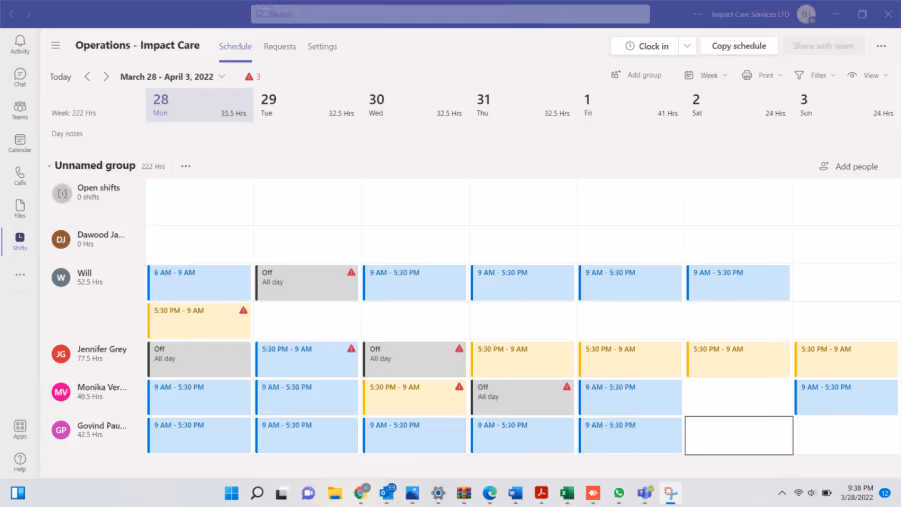Click Add people button
Viewport: 903px width, 507px height.
[849, 167]
